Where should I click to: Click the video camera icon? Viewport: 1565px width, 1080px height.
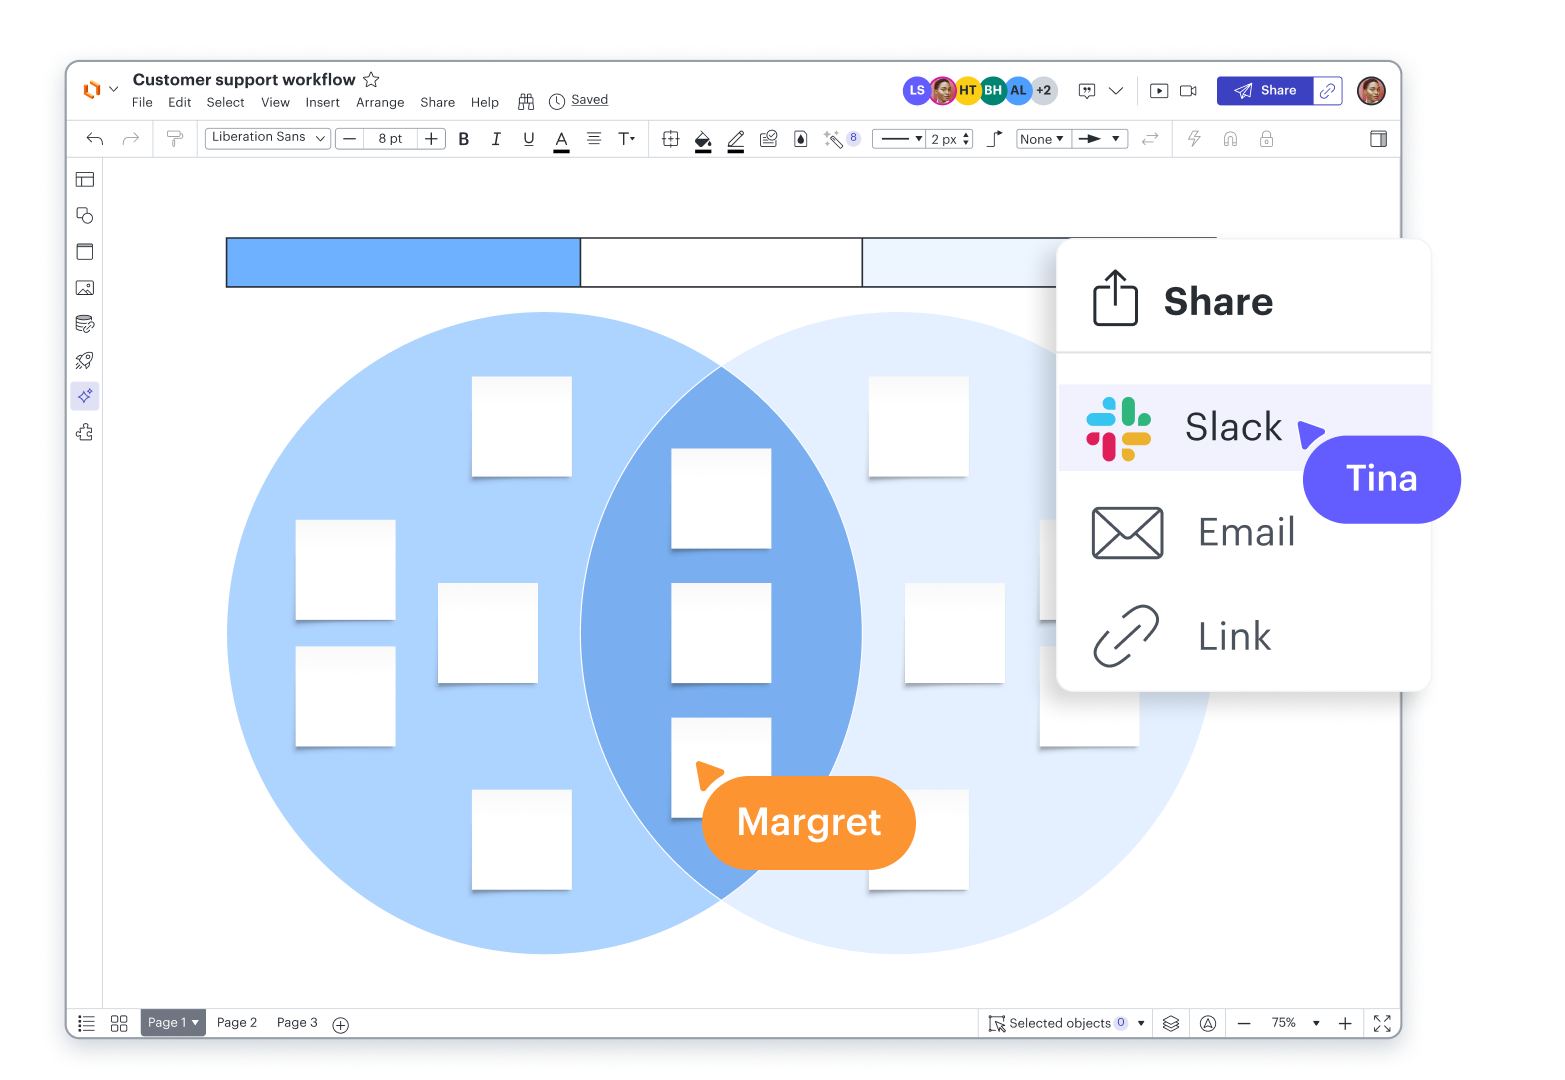1188,91
